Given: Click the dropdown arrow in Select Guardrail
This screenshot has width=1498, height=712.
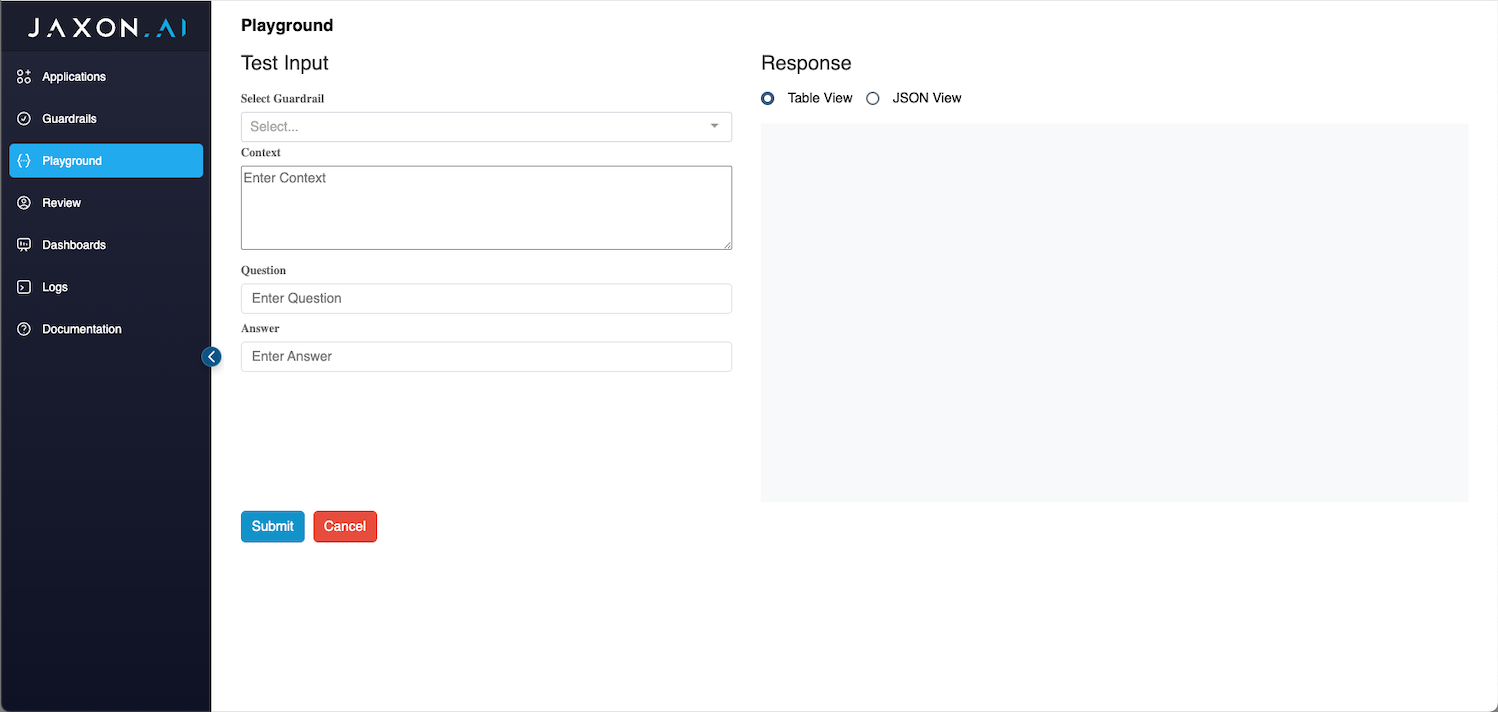Looking at the screenshot, I should click(714, 127).
